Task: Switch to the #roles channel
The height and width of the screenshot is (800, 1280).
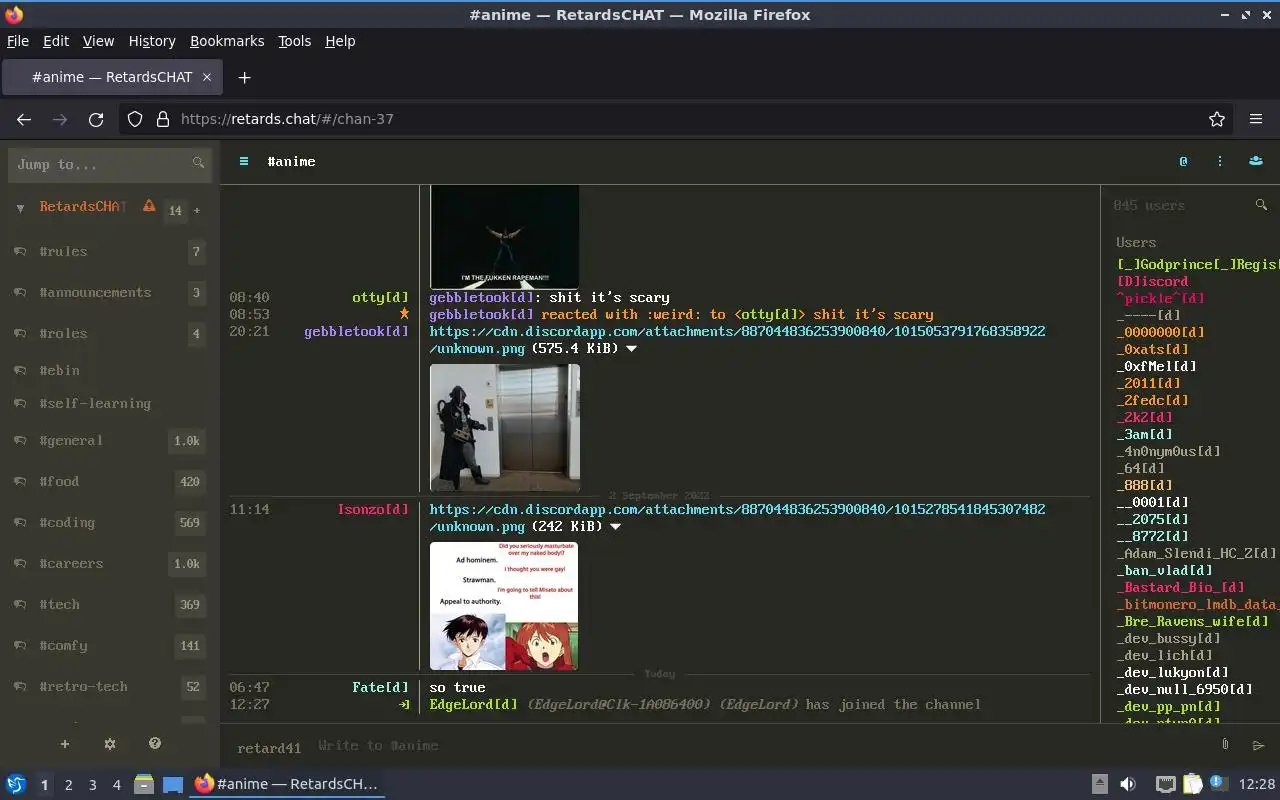Action: point(110,334)
